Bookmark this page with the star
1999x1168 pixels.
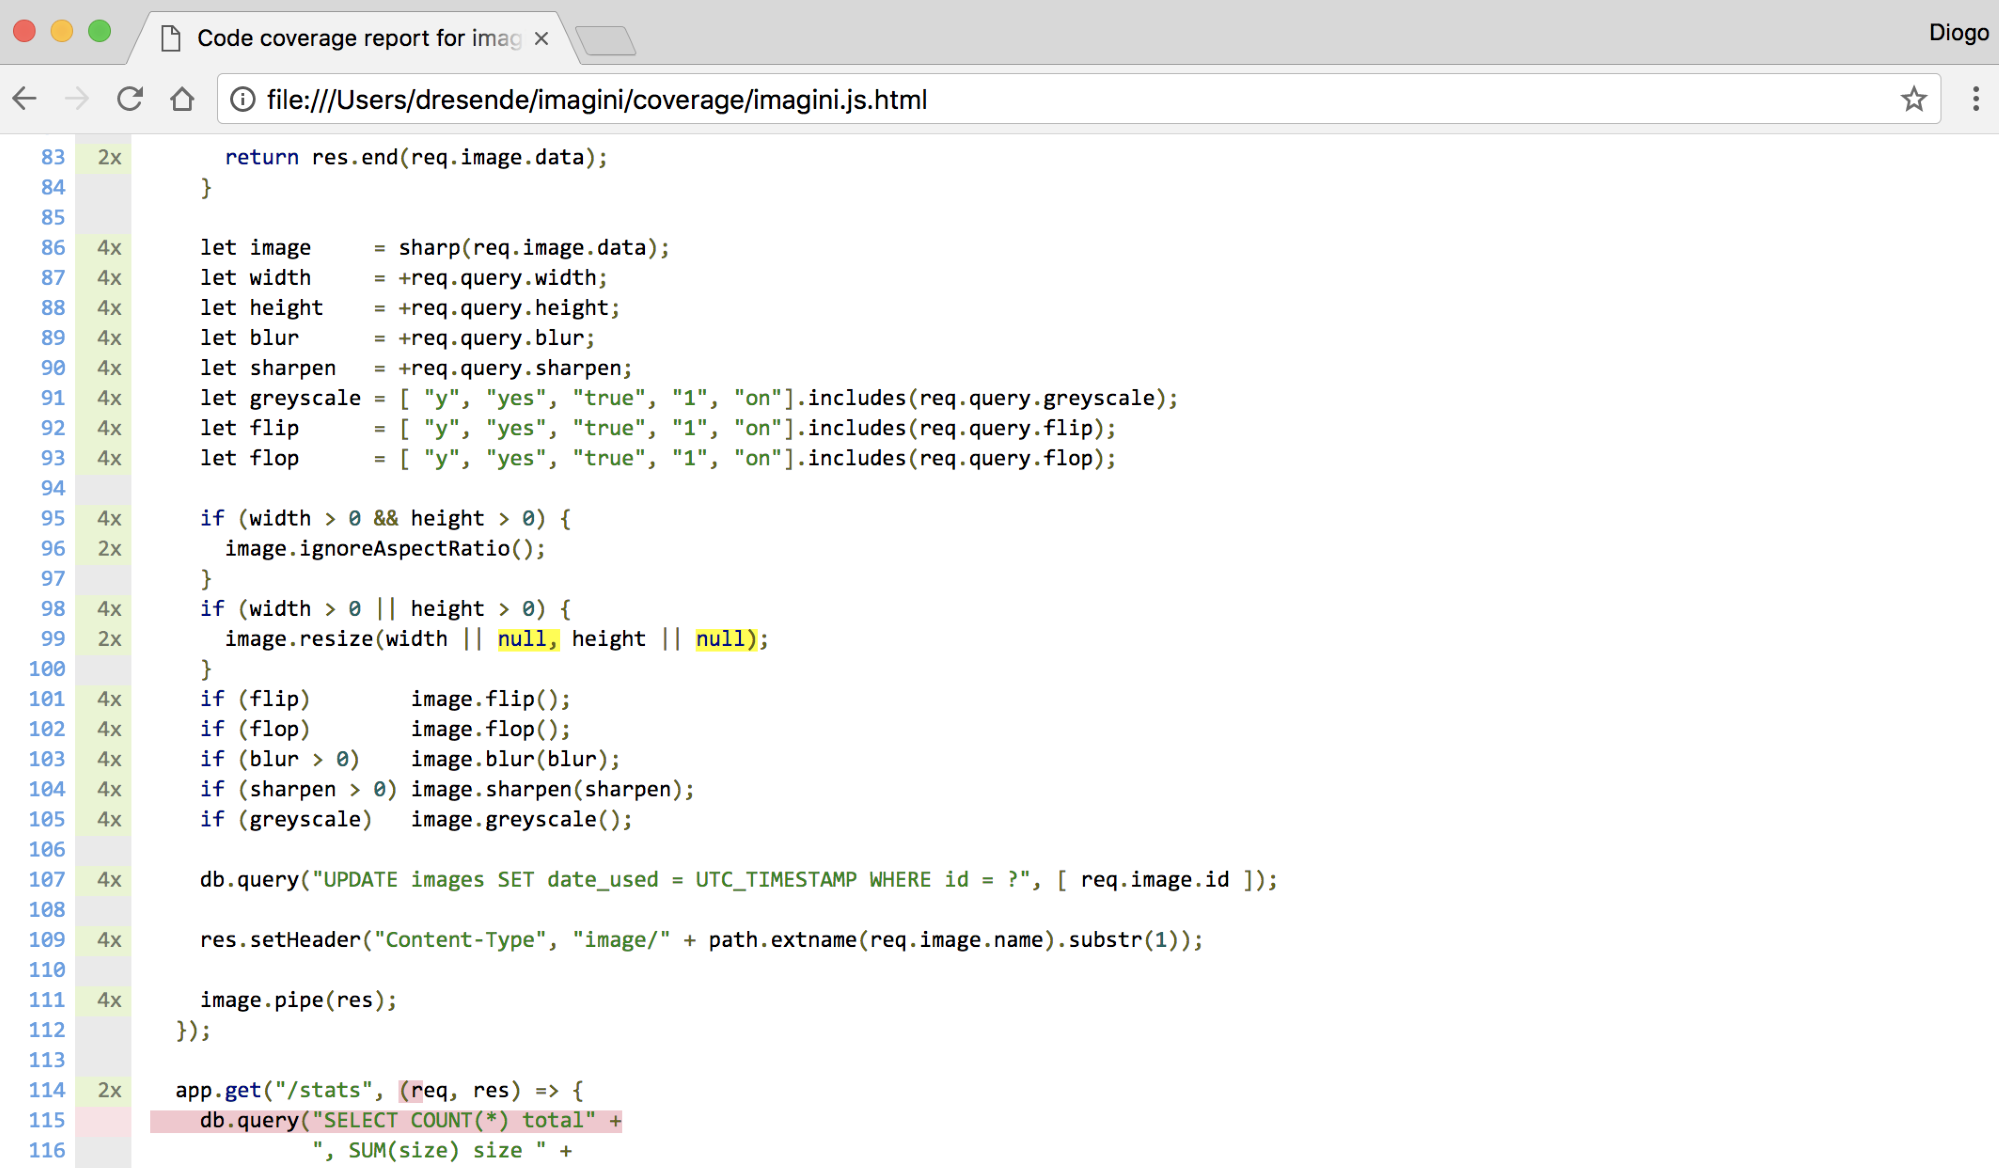tap(1913, 99)
